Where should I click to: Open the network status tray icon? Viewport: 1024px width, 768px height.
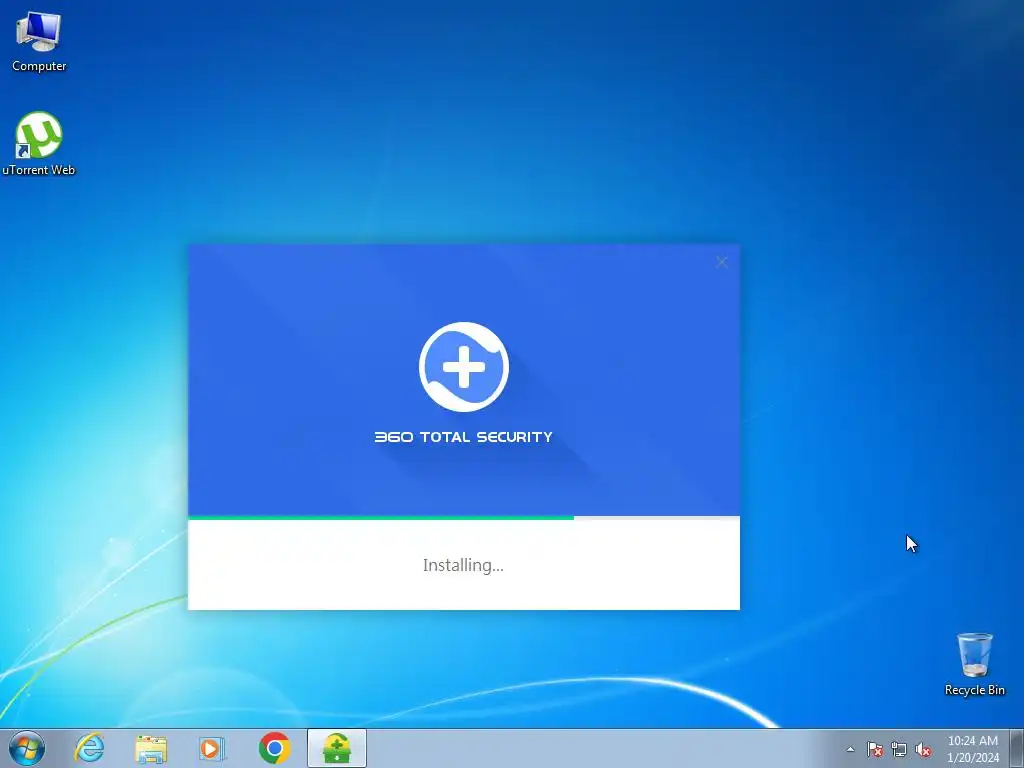[x=899, y=749]
